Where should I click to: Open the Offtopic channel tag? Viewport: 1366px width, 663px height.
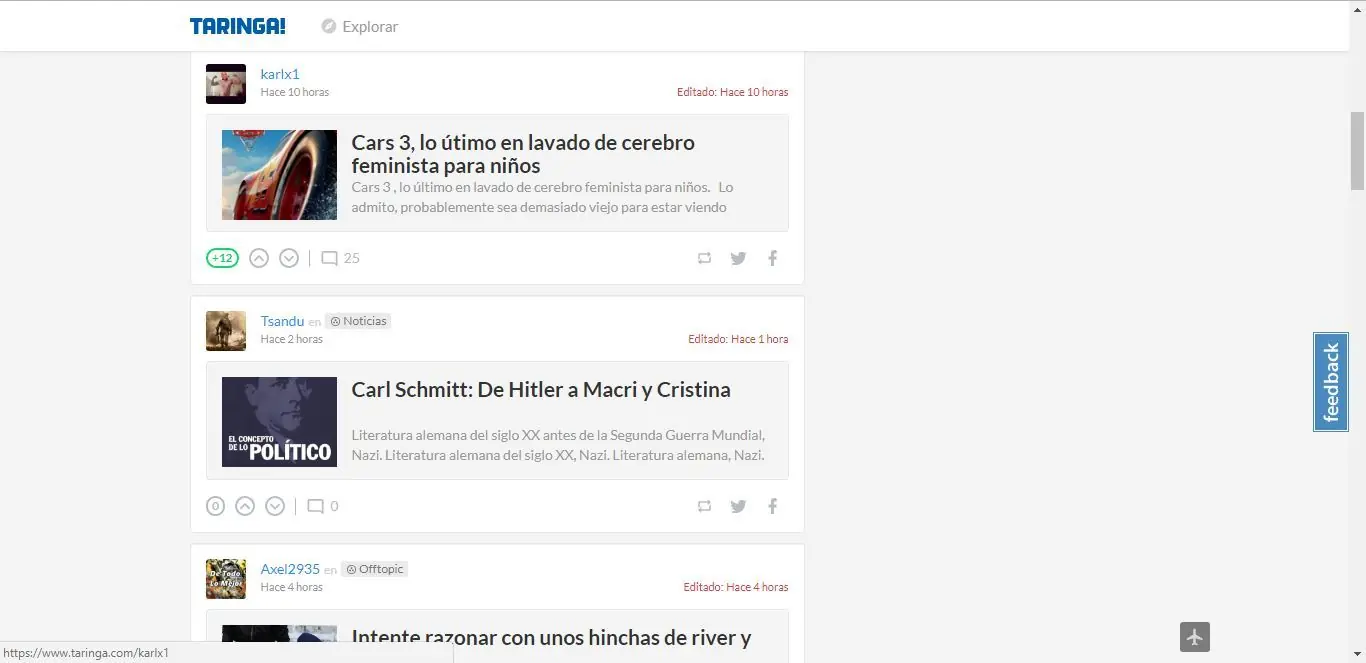374,569
